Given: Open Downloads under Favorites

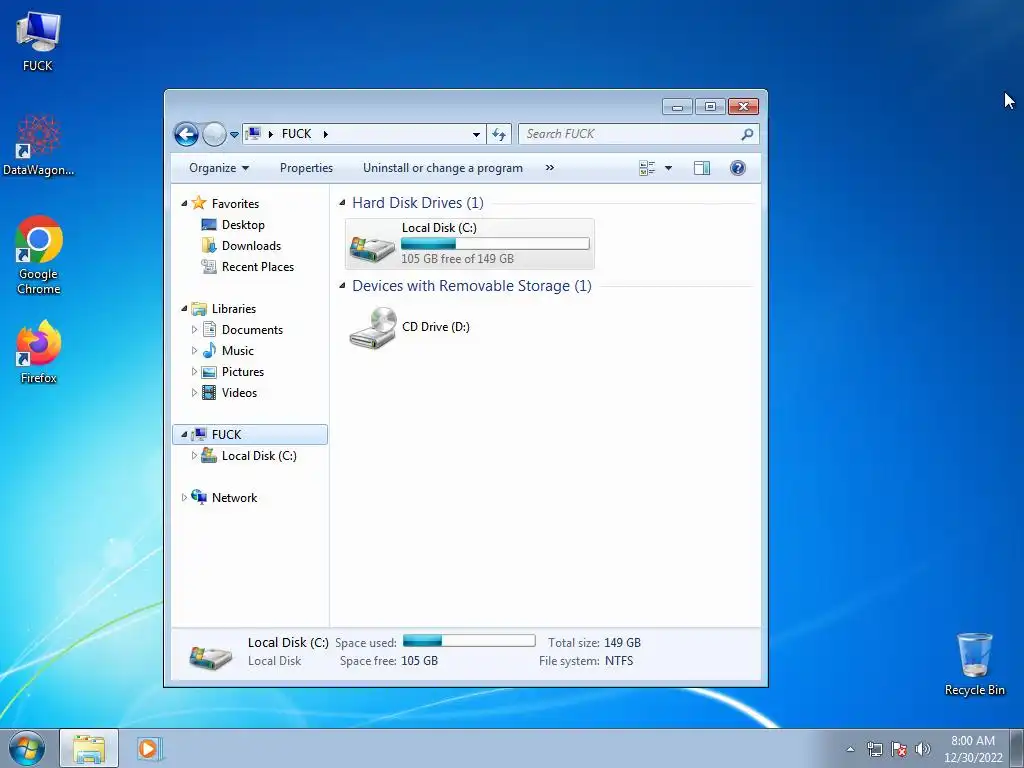Looking at the screenshot, I should (x=251, y=246).
